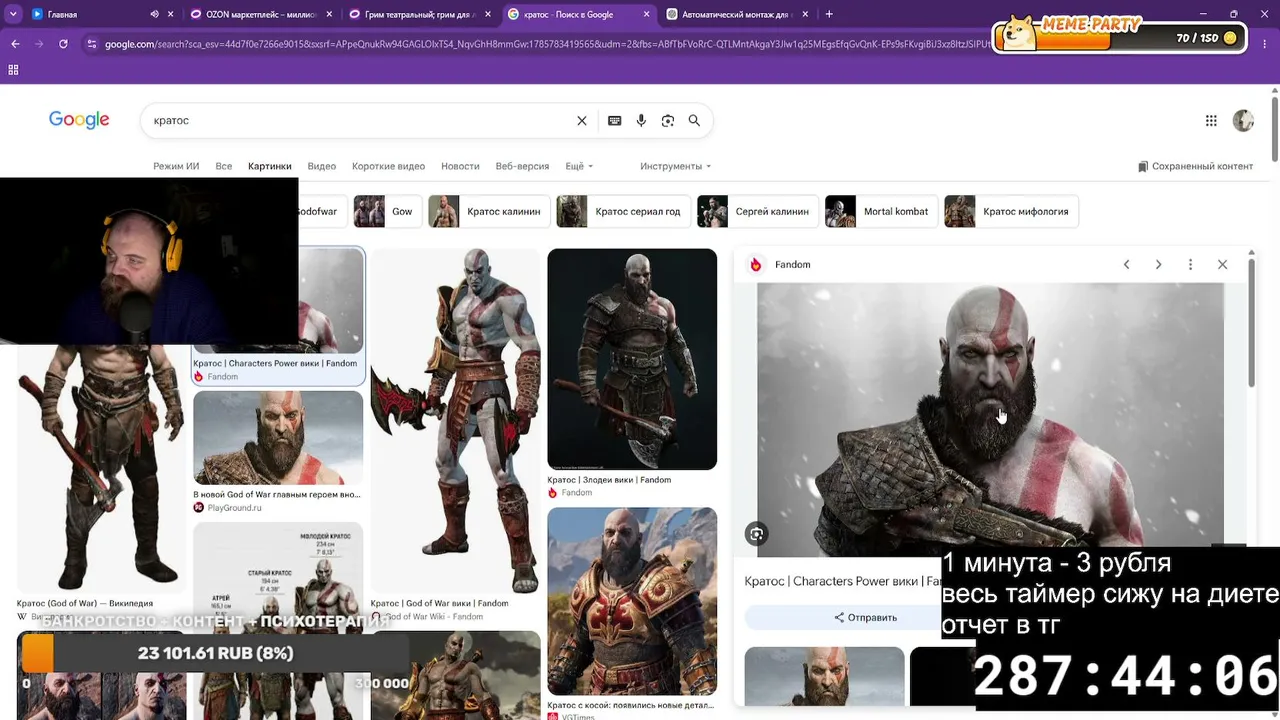
Task: Apply the Кратос мифология suggestion chip
Action: click(x=1011, y=212)
